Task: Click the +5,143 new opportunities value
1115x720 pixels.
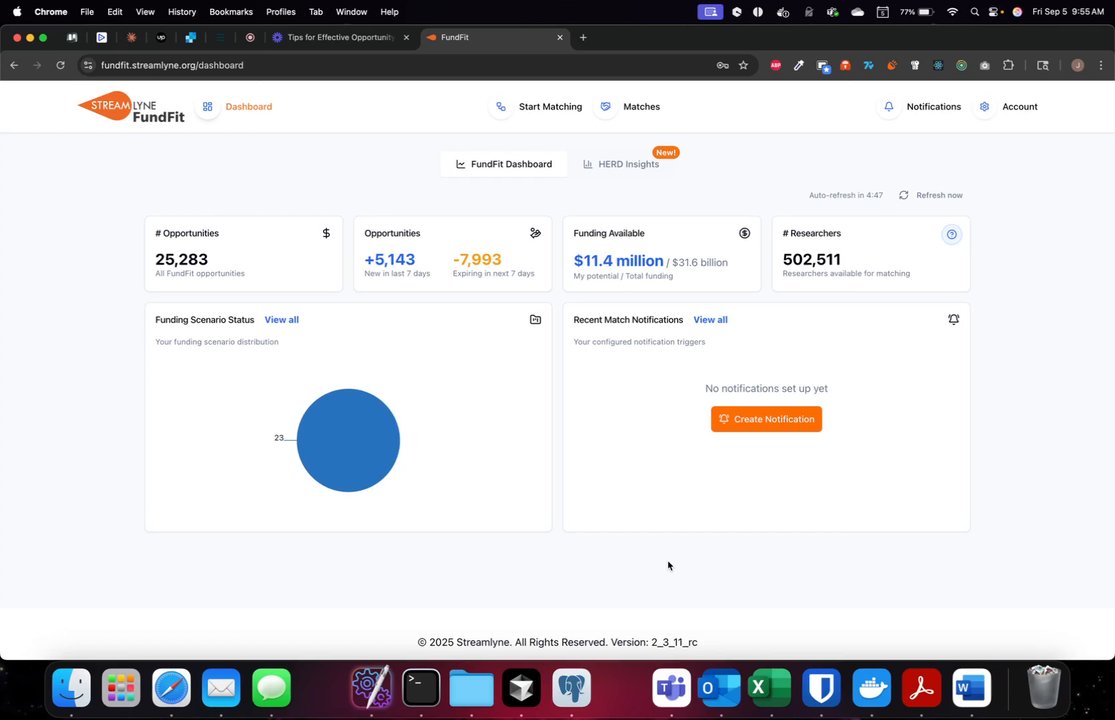Action: click(x=390, y=259)
